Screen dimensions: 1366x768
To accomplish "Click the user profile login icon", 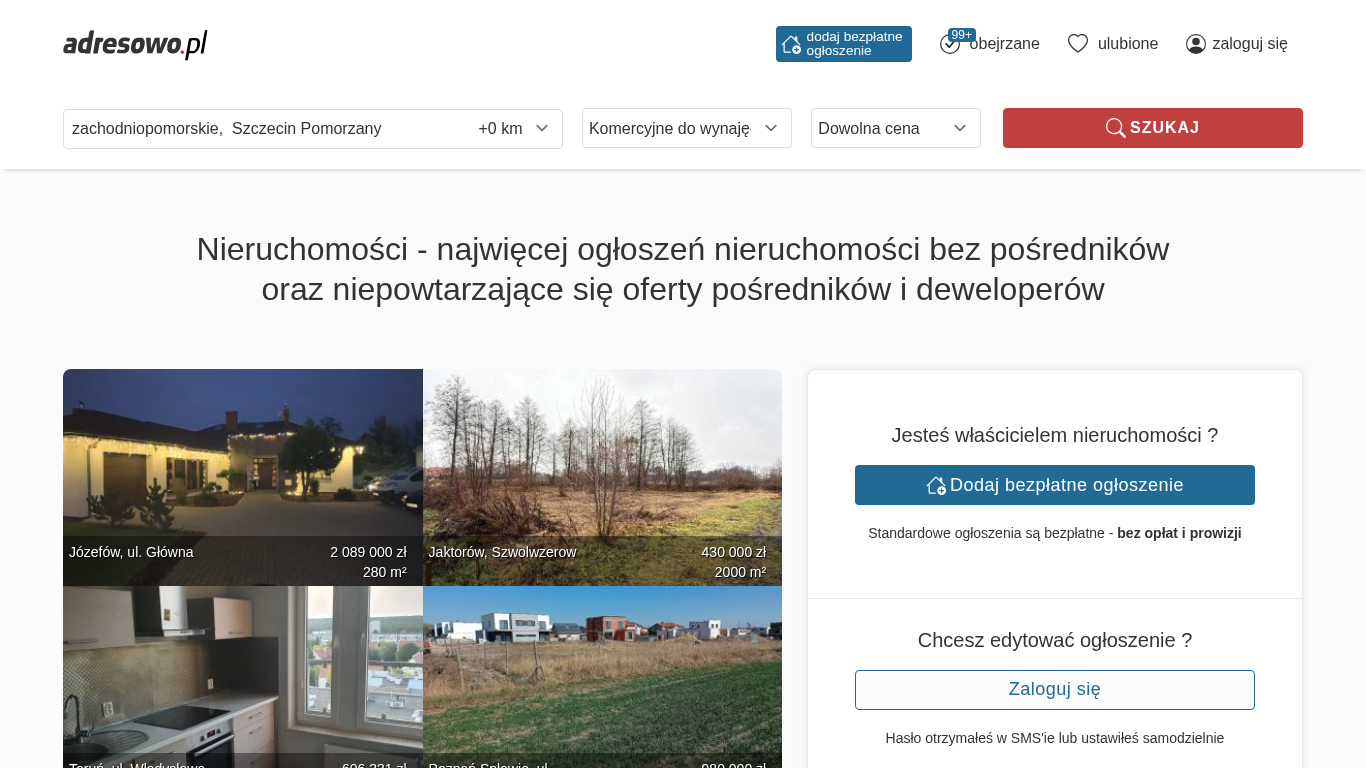I will (1195, 44).
